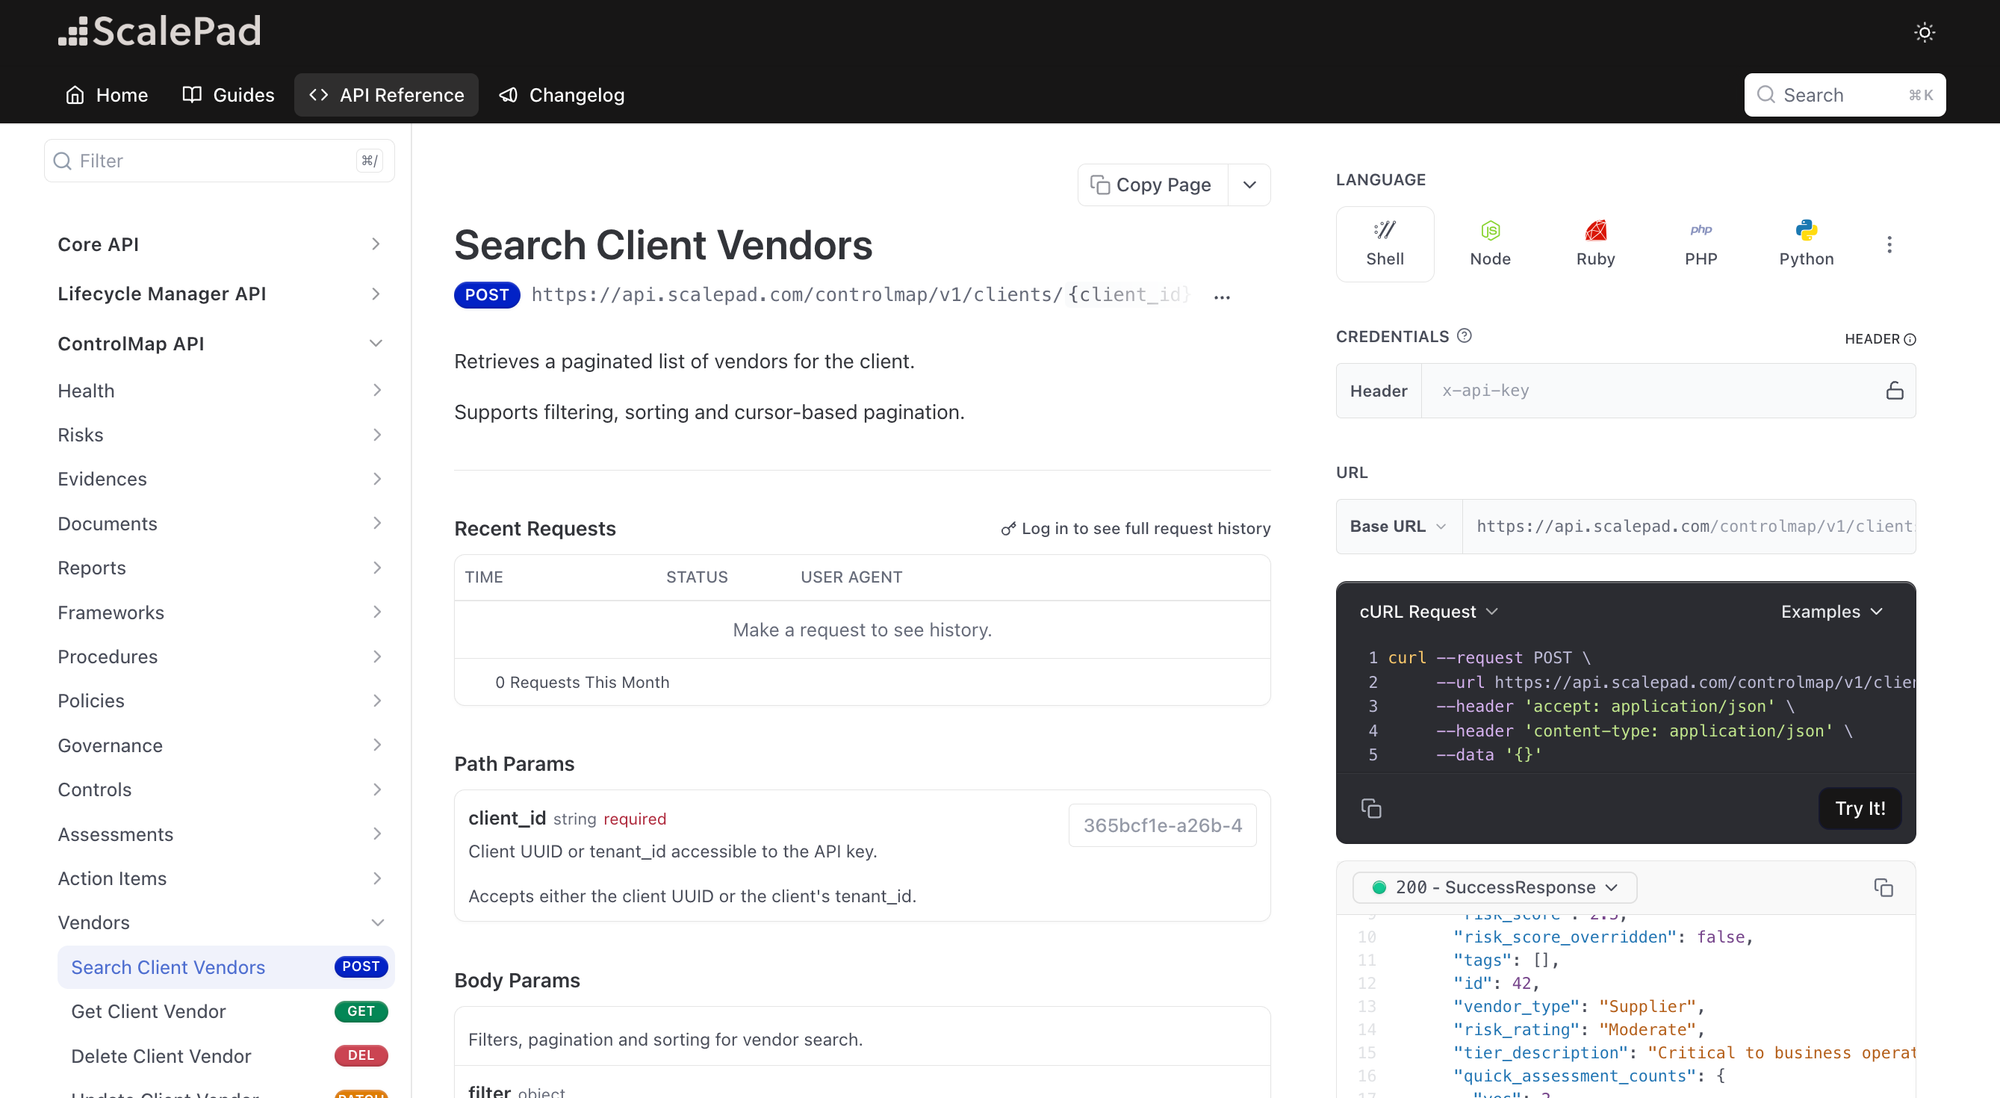Select the Ruby language icon
Viewport: 2000px width, 1098px height.
[x=1596, y=244]
